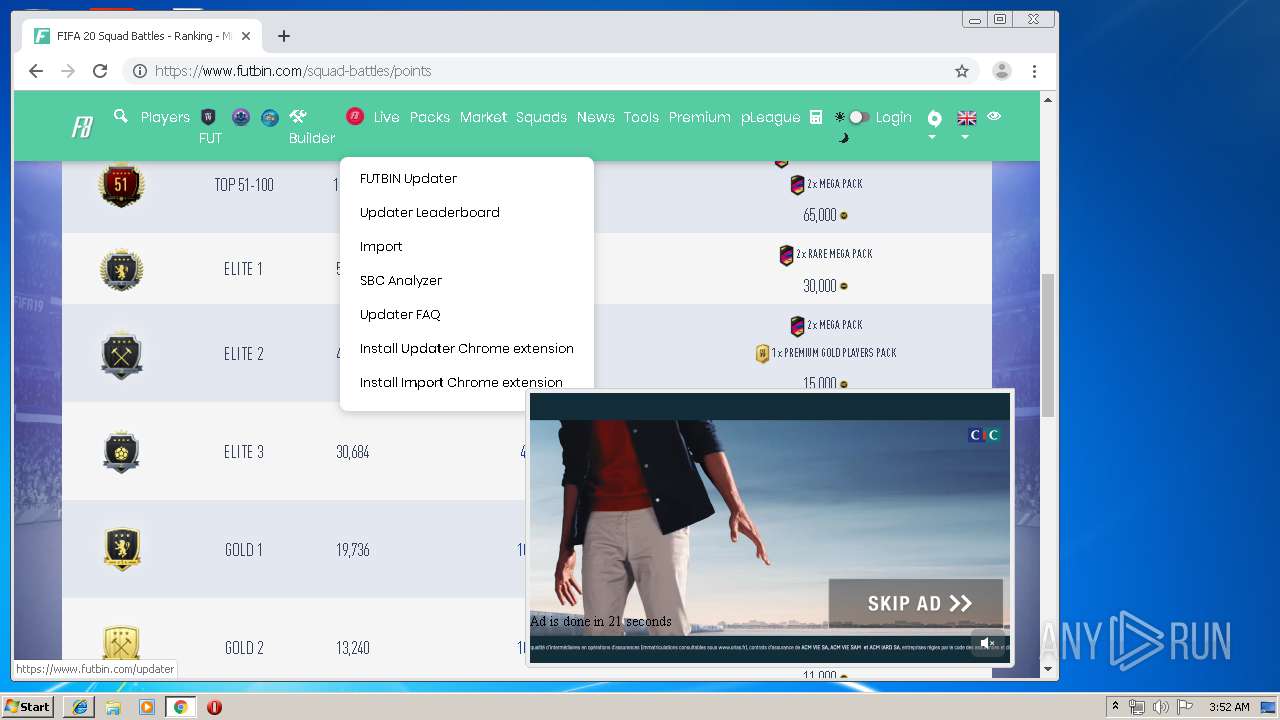Click the red round icon beside Live
Image resolution: width=1280 pixels, height=720 pixels.
[355, 116]
